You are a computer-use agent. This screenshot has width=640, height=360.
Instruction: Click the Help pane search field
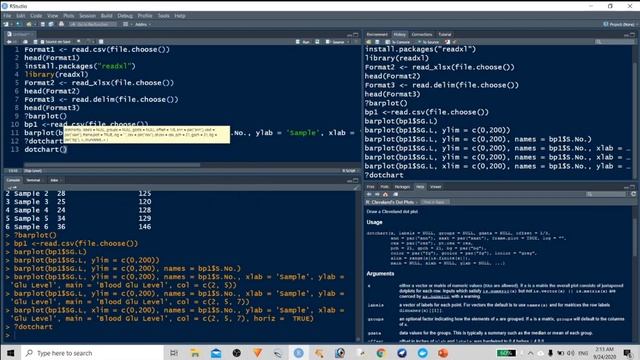click(606, 194)
